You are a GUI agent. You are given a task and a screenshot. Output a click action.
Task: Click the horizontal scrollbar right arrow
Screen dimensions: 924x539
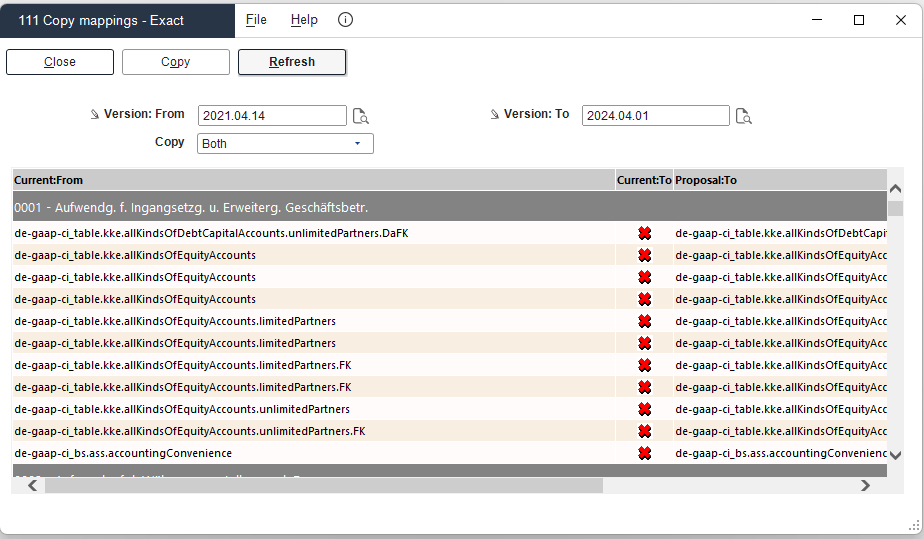coord(865,485)
